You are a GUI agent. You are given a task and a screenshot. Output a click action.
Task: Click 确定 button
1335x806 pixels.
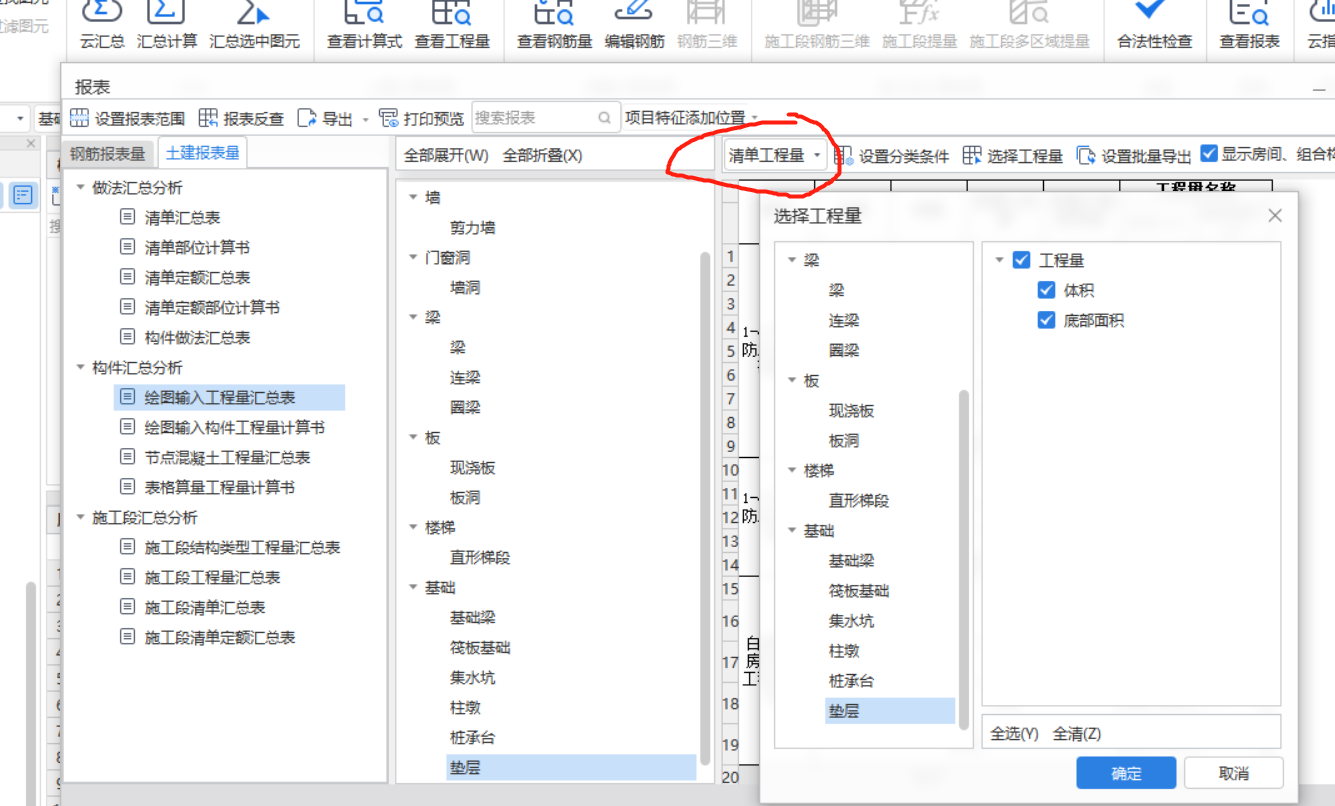pos(1126,773)
